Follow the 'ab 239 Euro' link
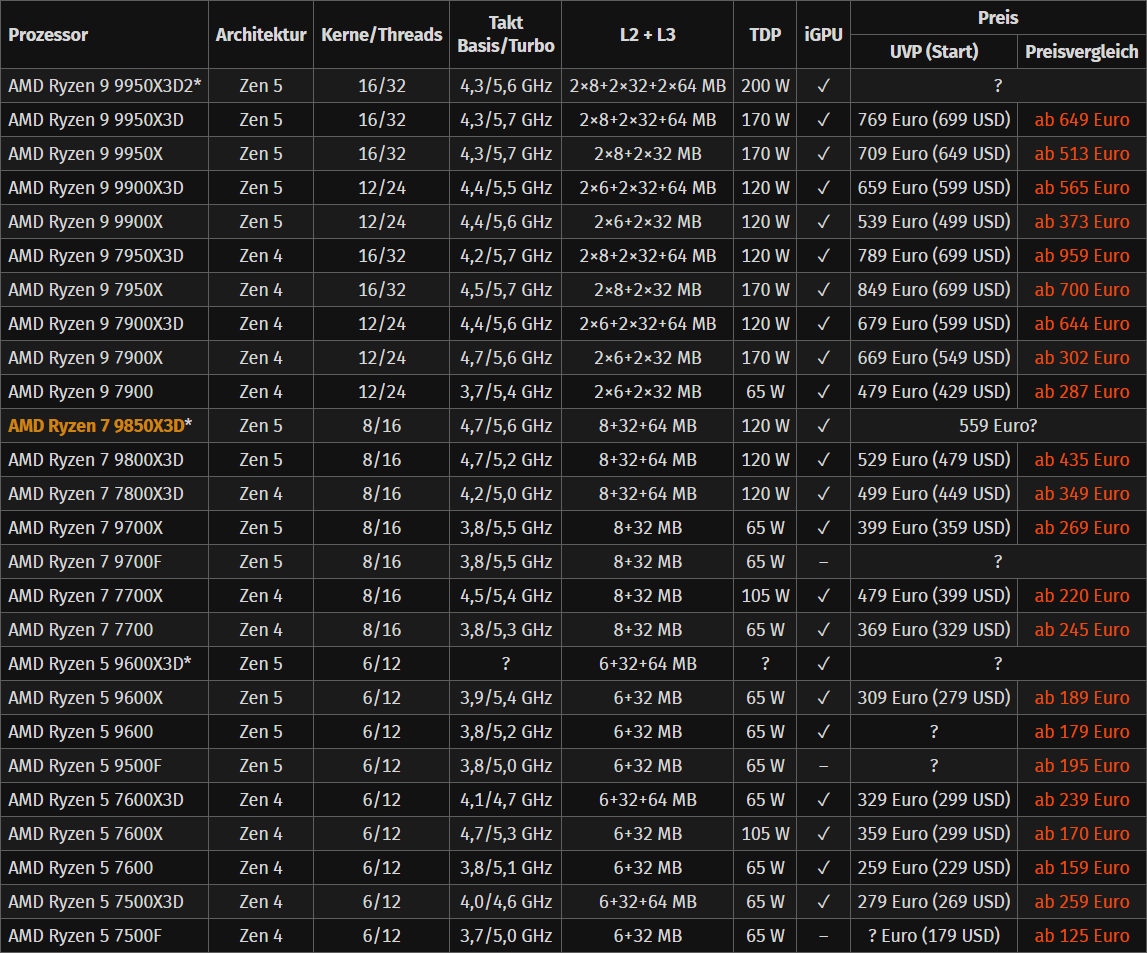Image resolution: width=1147 pixels, height=953 pixels. click(x=1081, y=800)
